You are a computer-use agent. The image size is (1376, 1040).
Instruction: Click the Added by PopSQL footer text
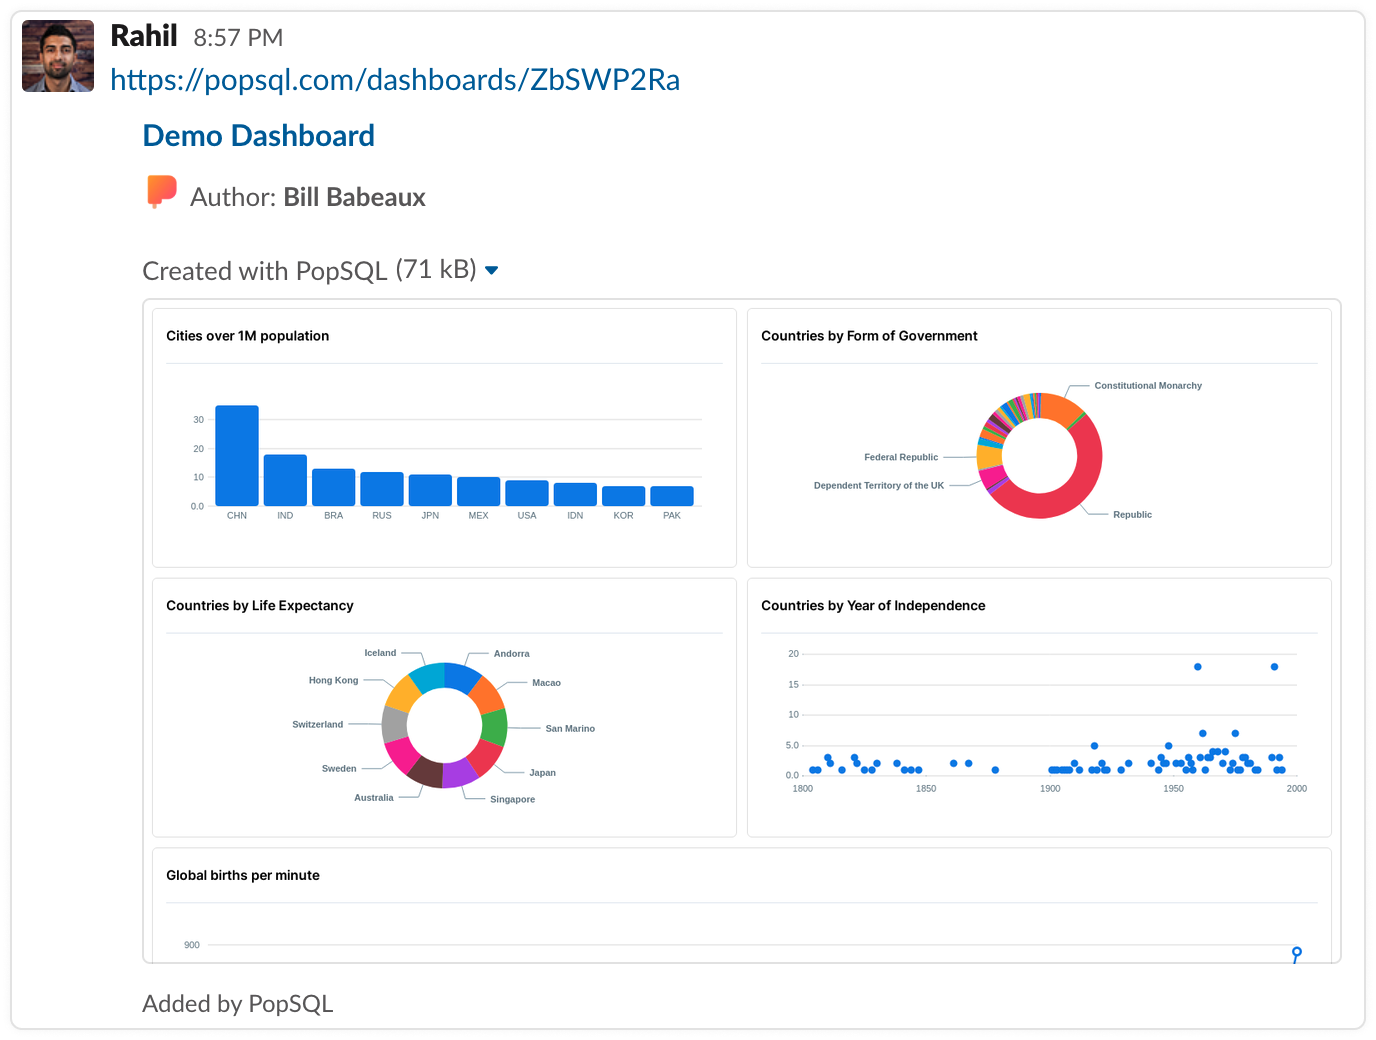pos(238,1004)
